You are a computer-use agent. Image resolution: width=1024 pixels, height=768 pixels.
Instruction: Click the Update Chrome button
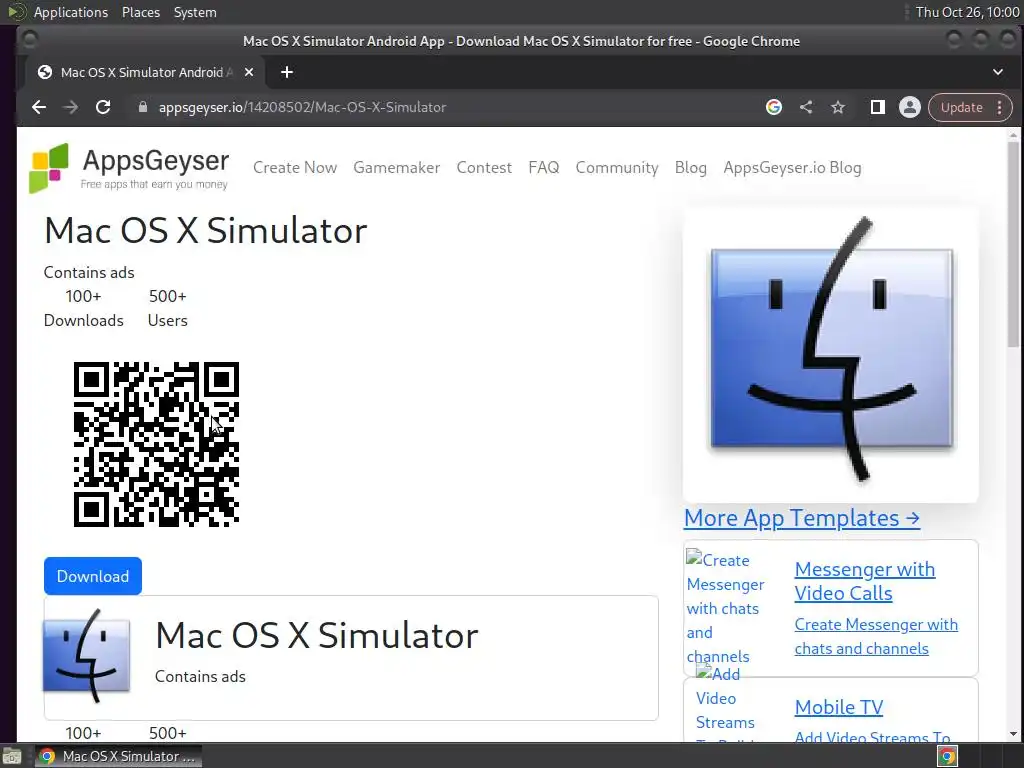(x=961, y=107)
